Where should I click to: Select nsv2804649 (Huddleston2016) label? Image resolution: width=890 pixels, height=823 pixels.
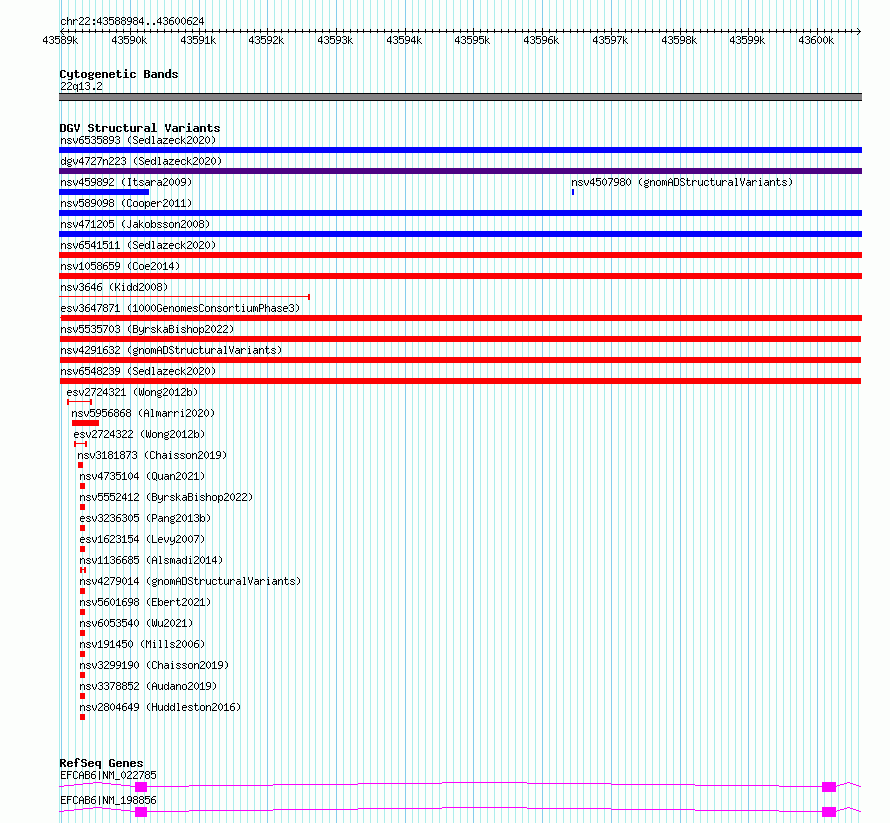coord(160,707)
